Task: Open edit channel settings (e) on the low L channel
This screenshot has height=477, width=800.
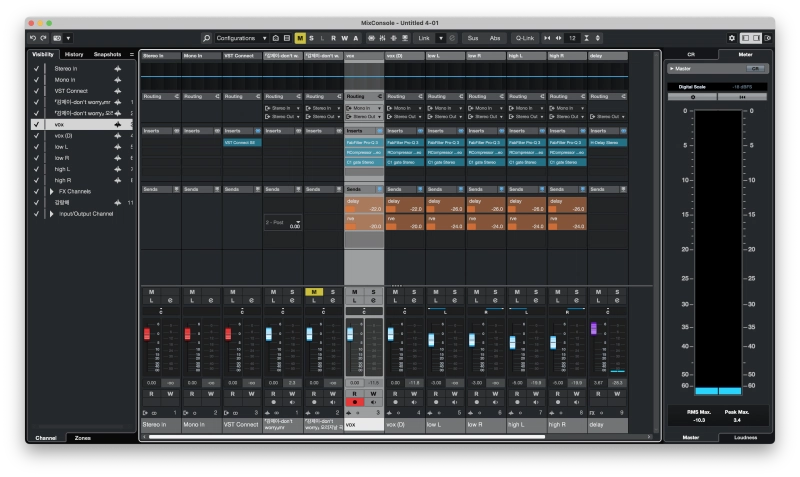Action: (x=454, y=300)
